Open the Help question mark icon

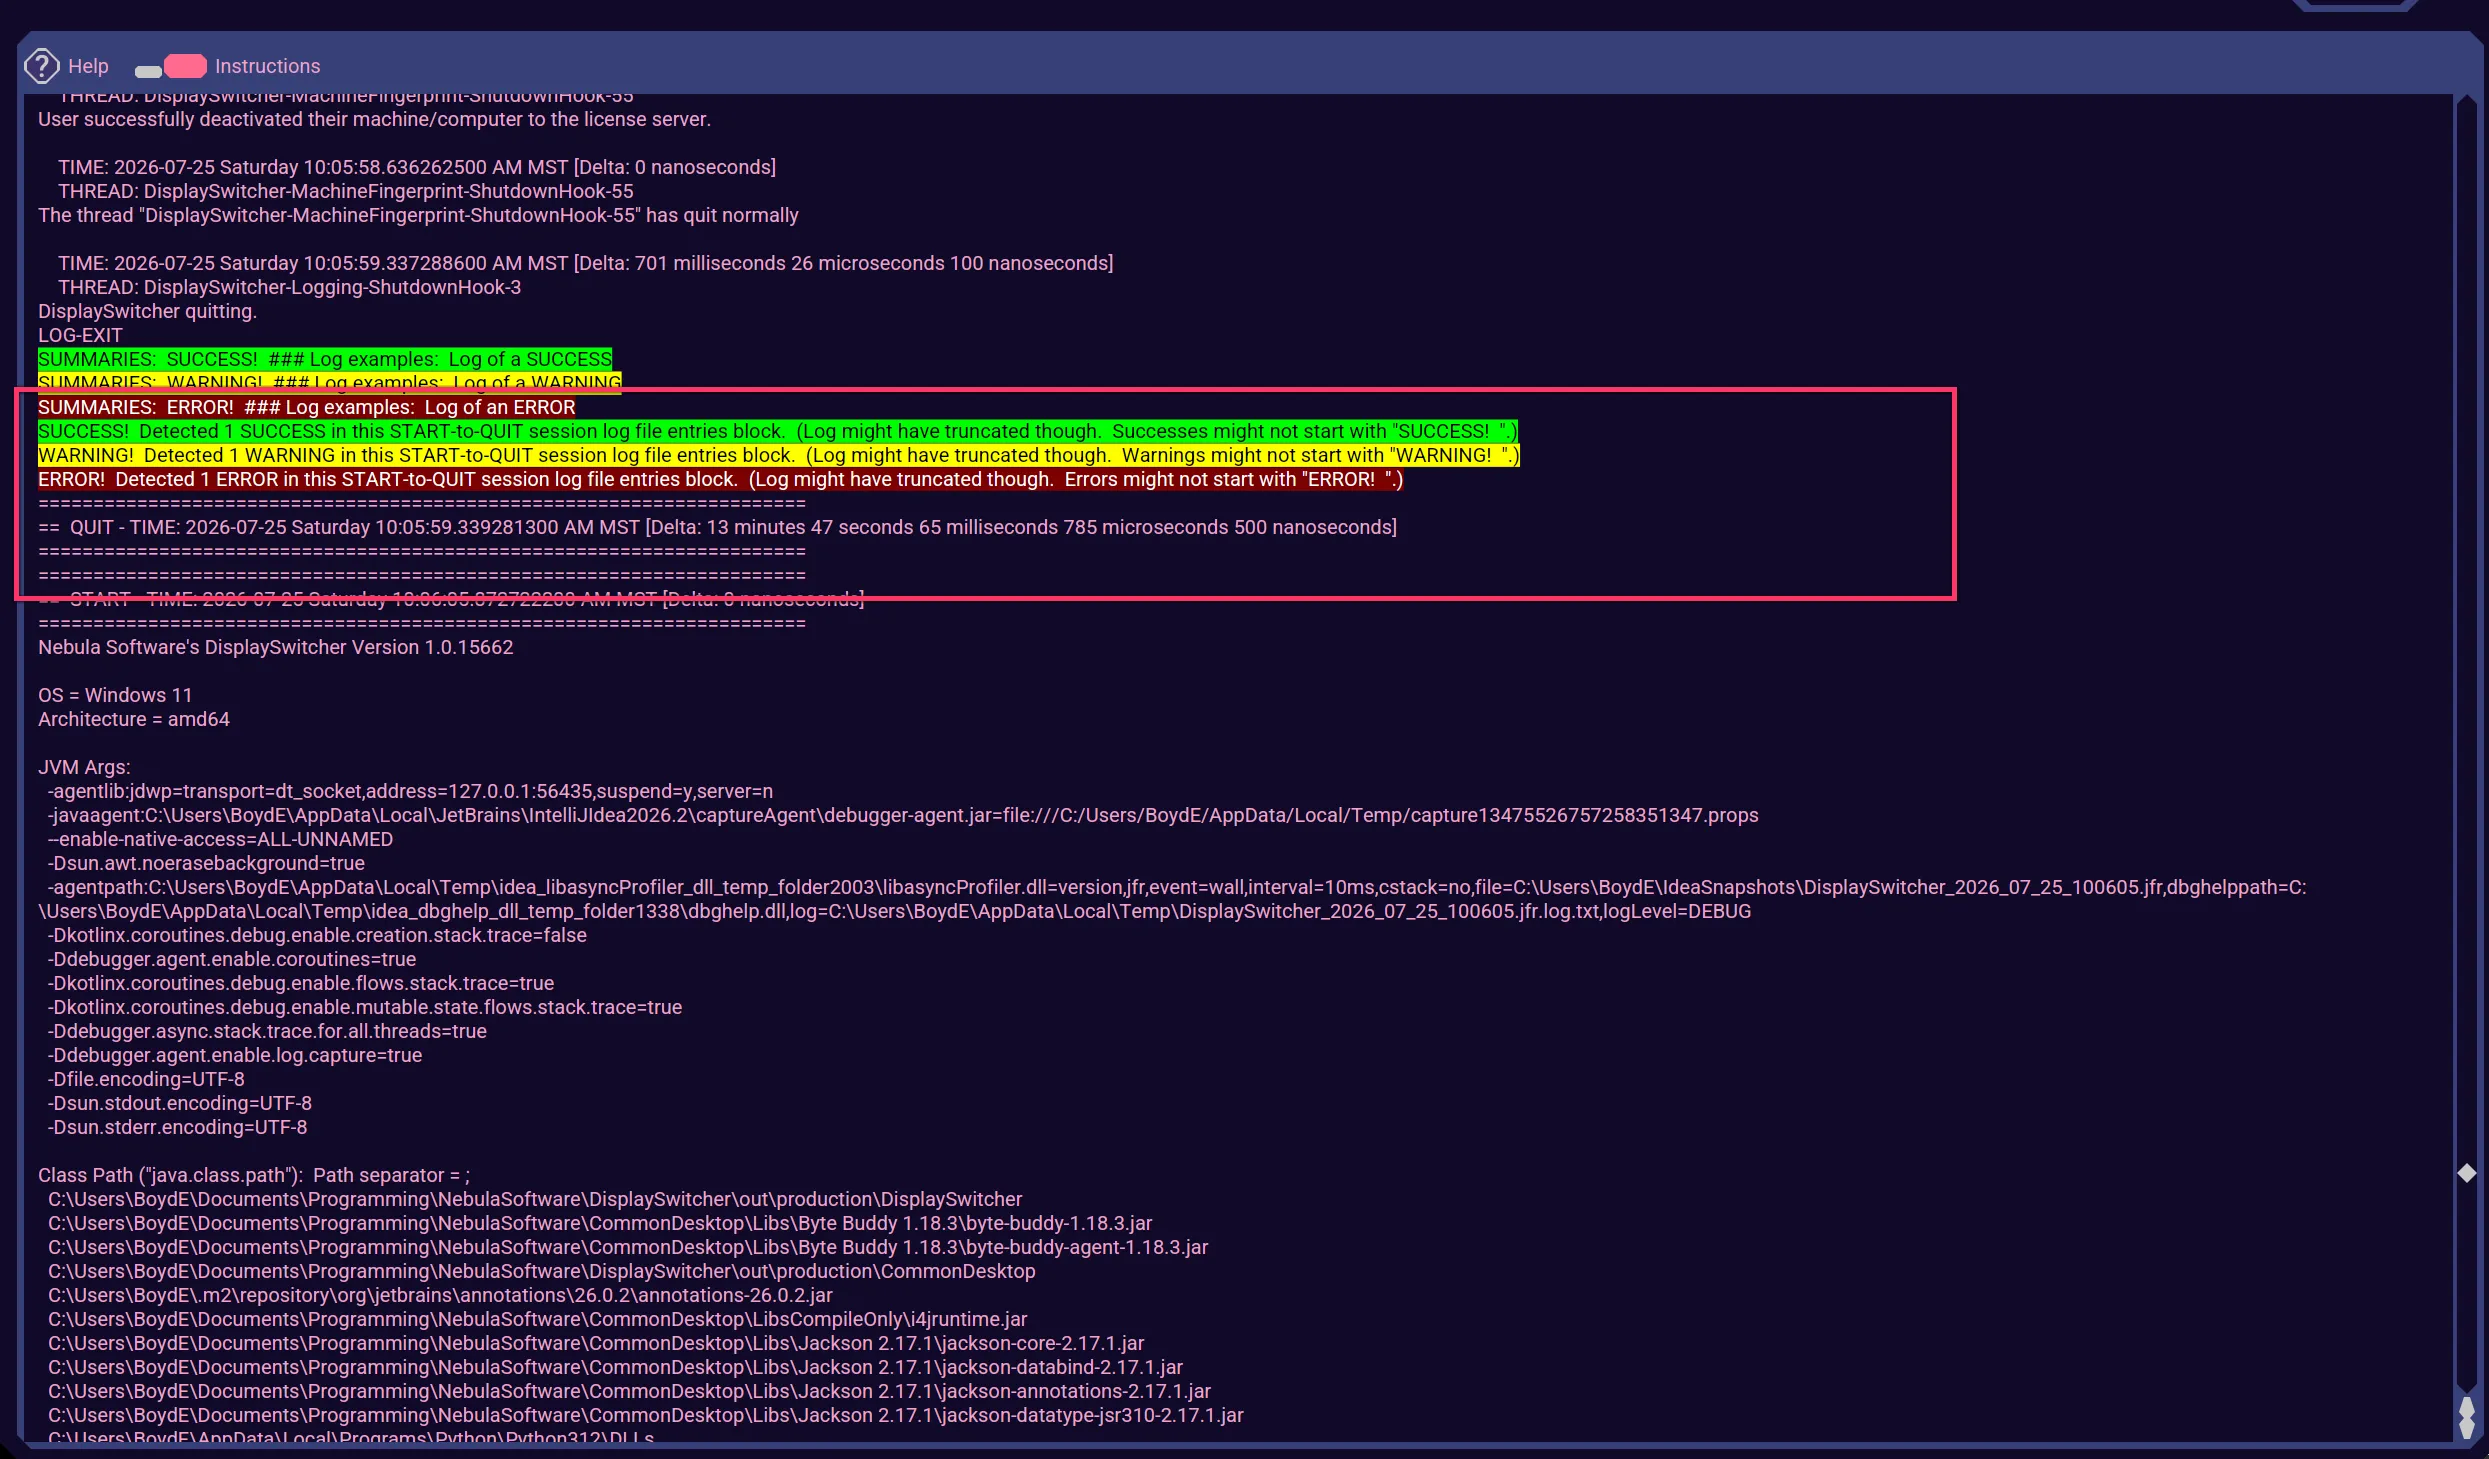pos(41,66)
